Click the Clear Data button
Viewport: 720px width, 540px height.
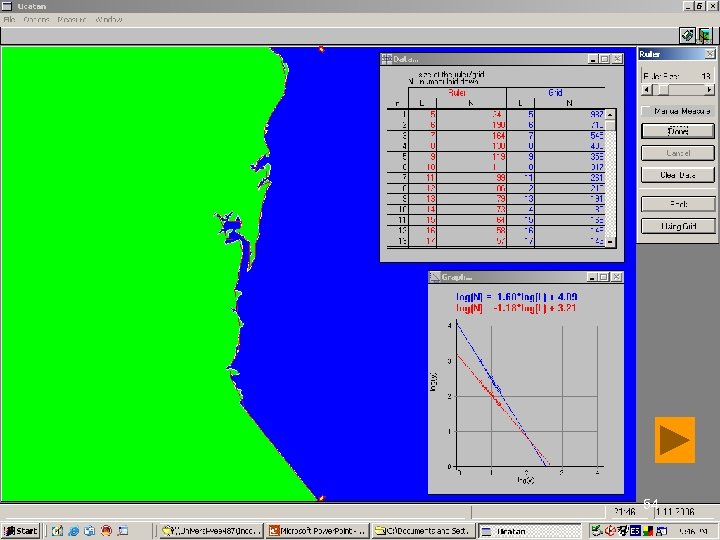click(678, 175)
